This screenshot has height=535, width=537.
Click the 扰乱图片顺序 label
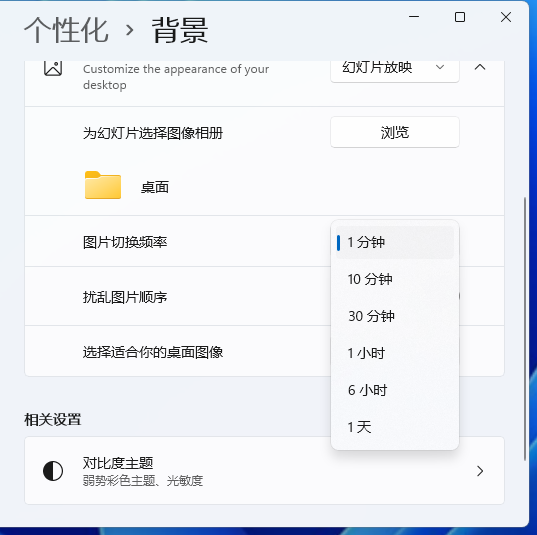[125, 297]
